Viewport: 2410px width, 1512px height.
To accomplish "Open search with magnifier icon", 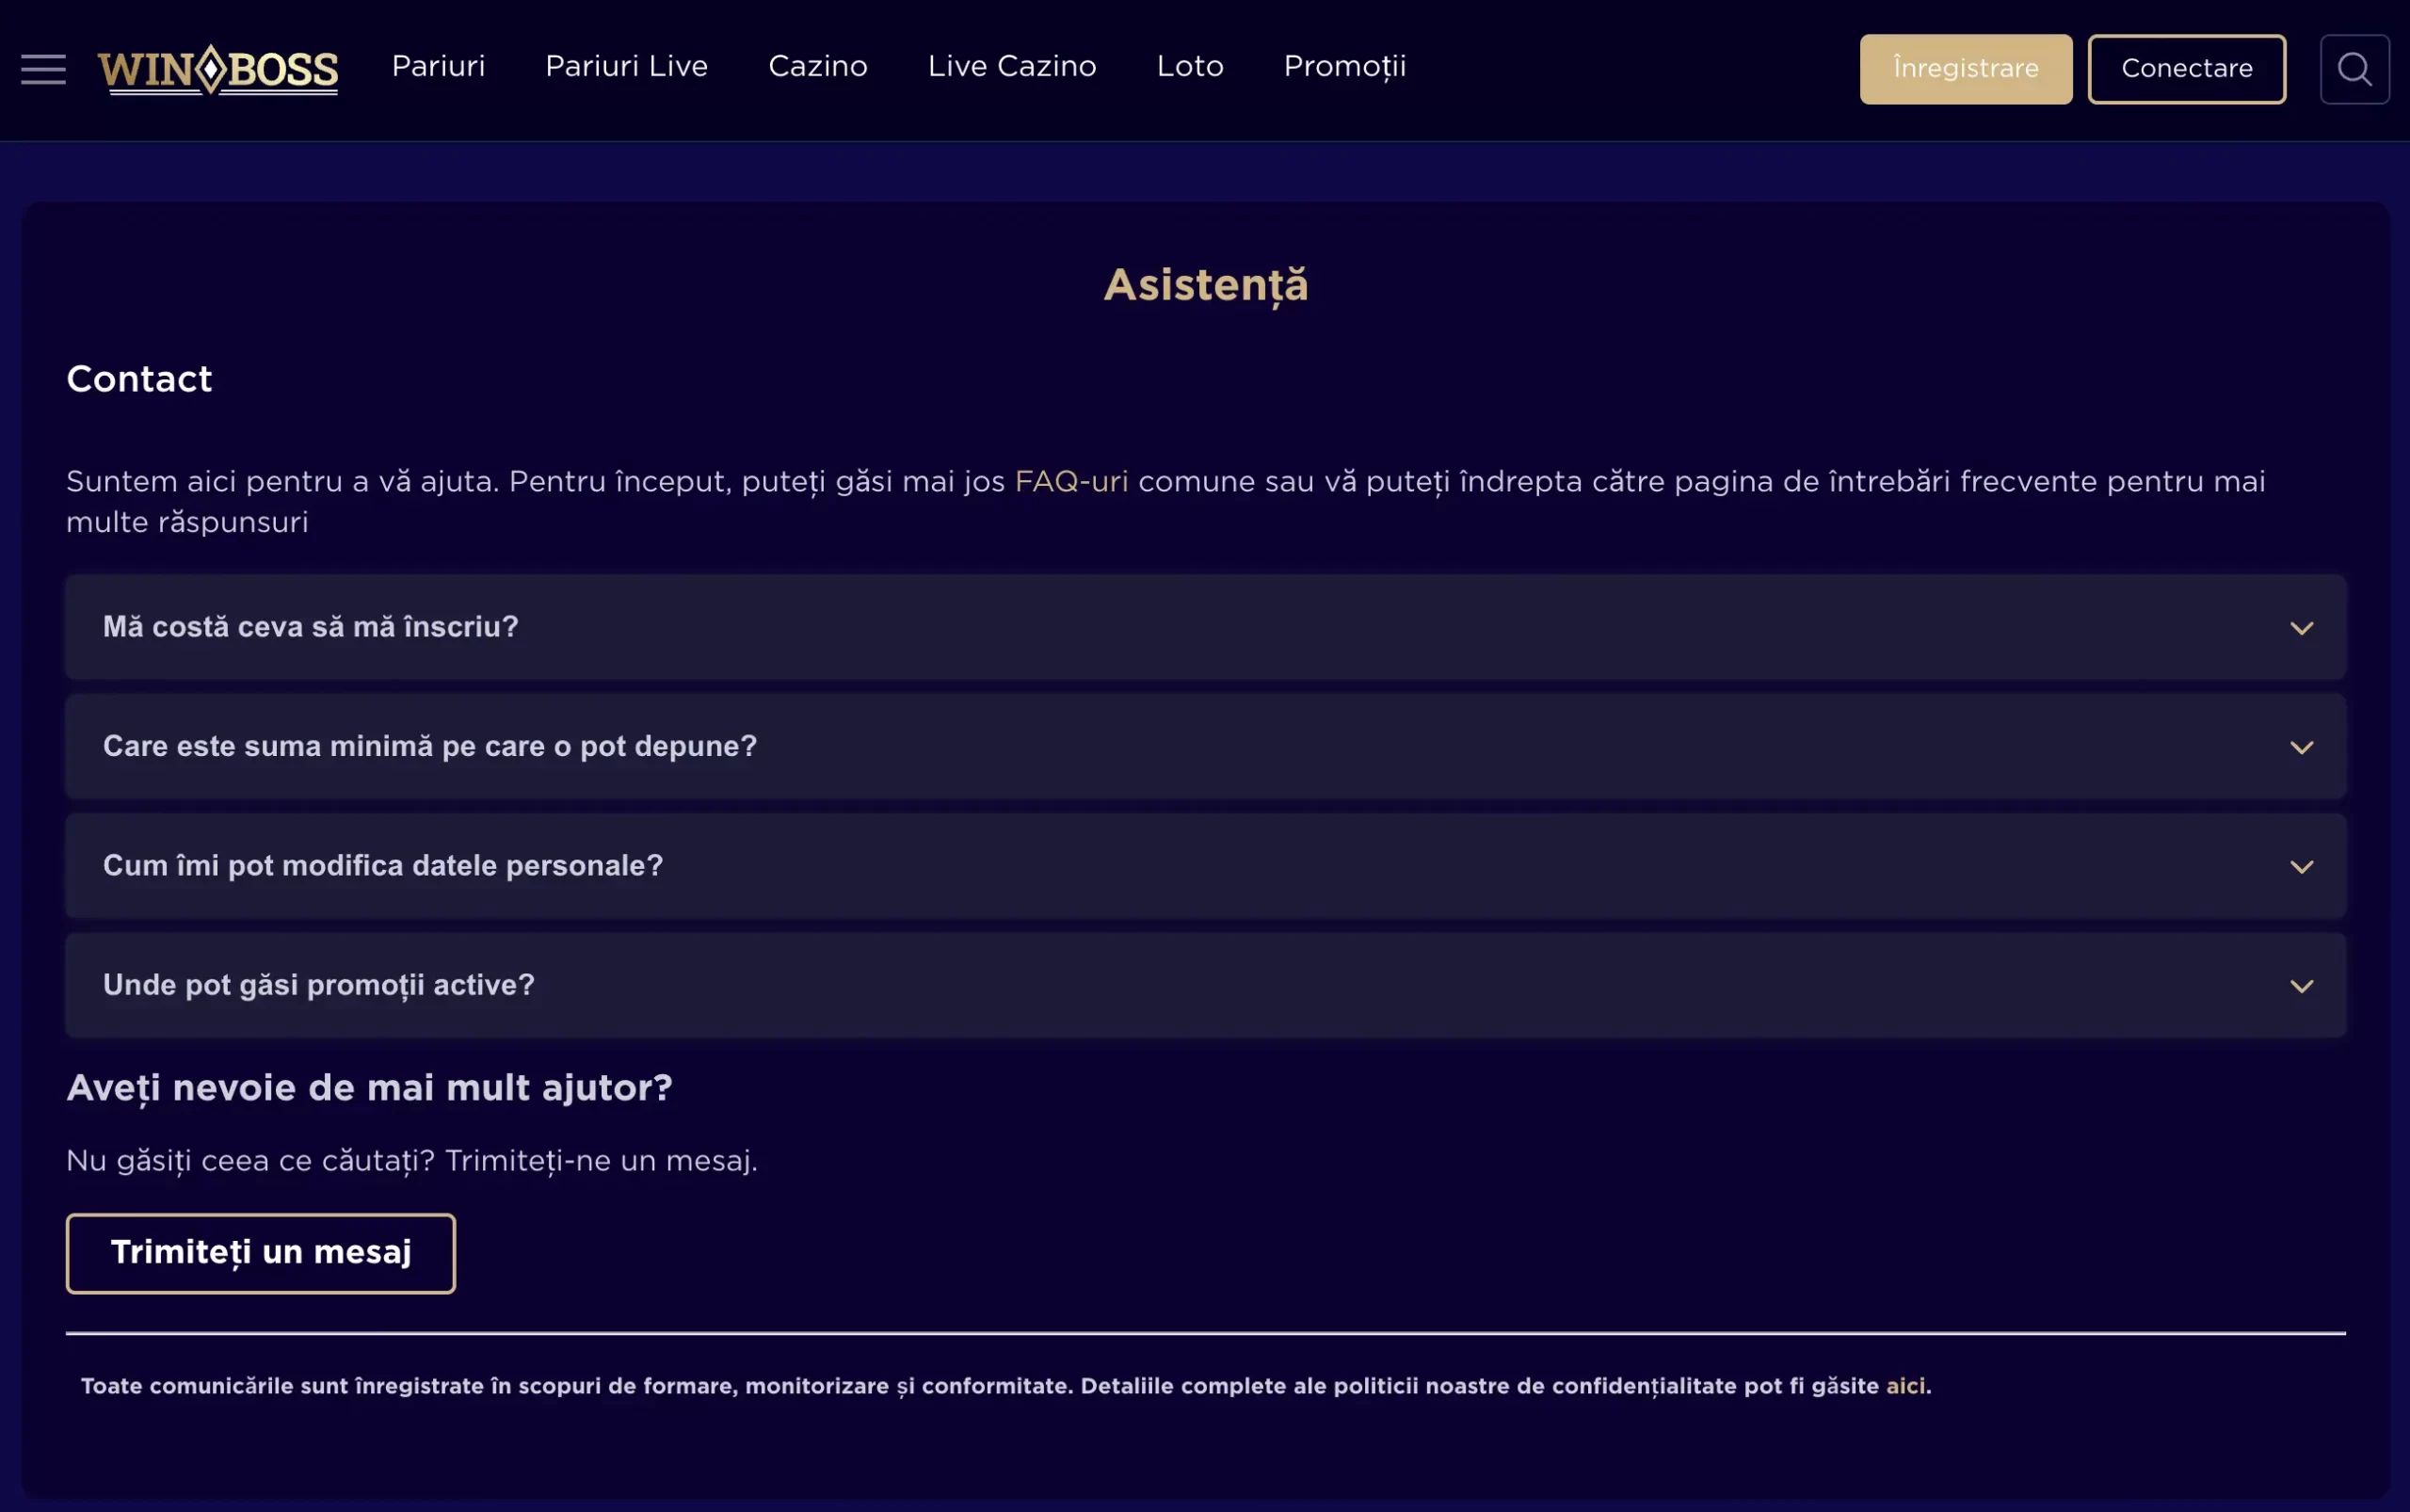I will point(2354,69).
